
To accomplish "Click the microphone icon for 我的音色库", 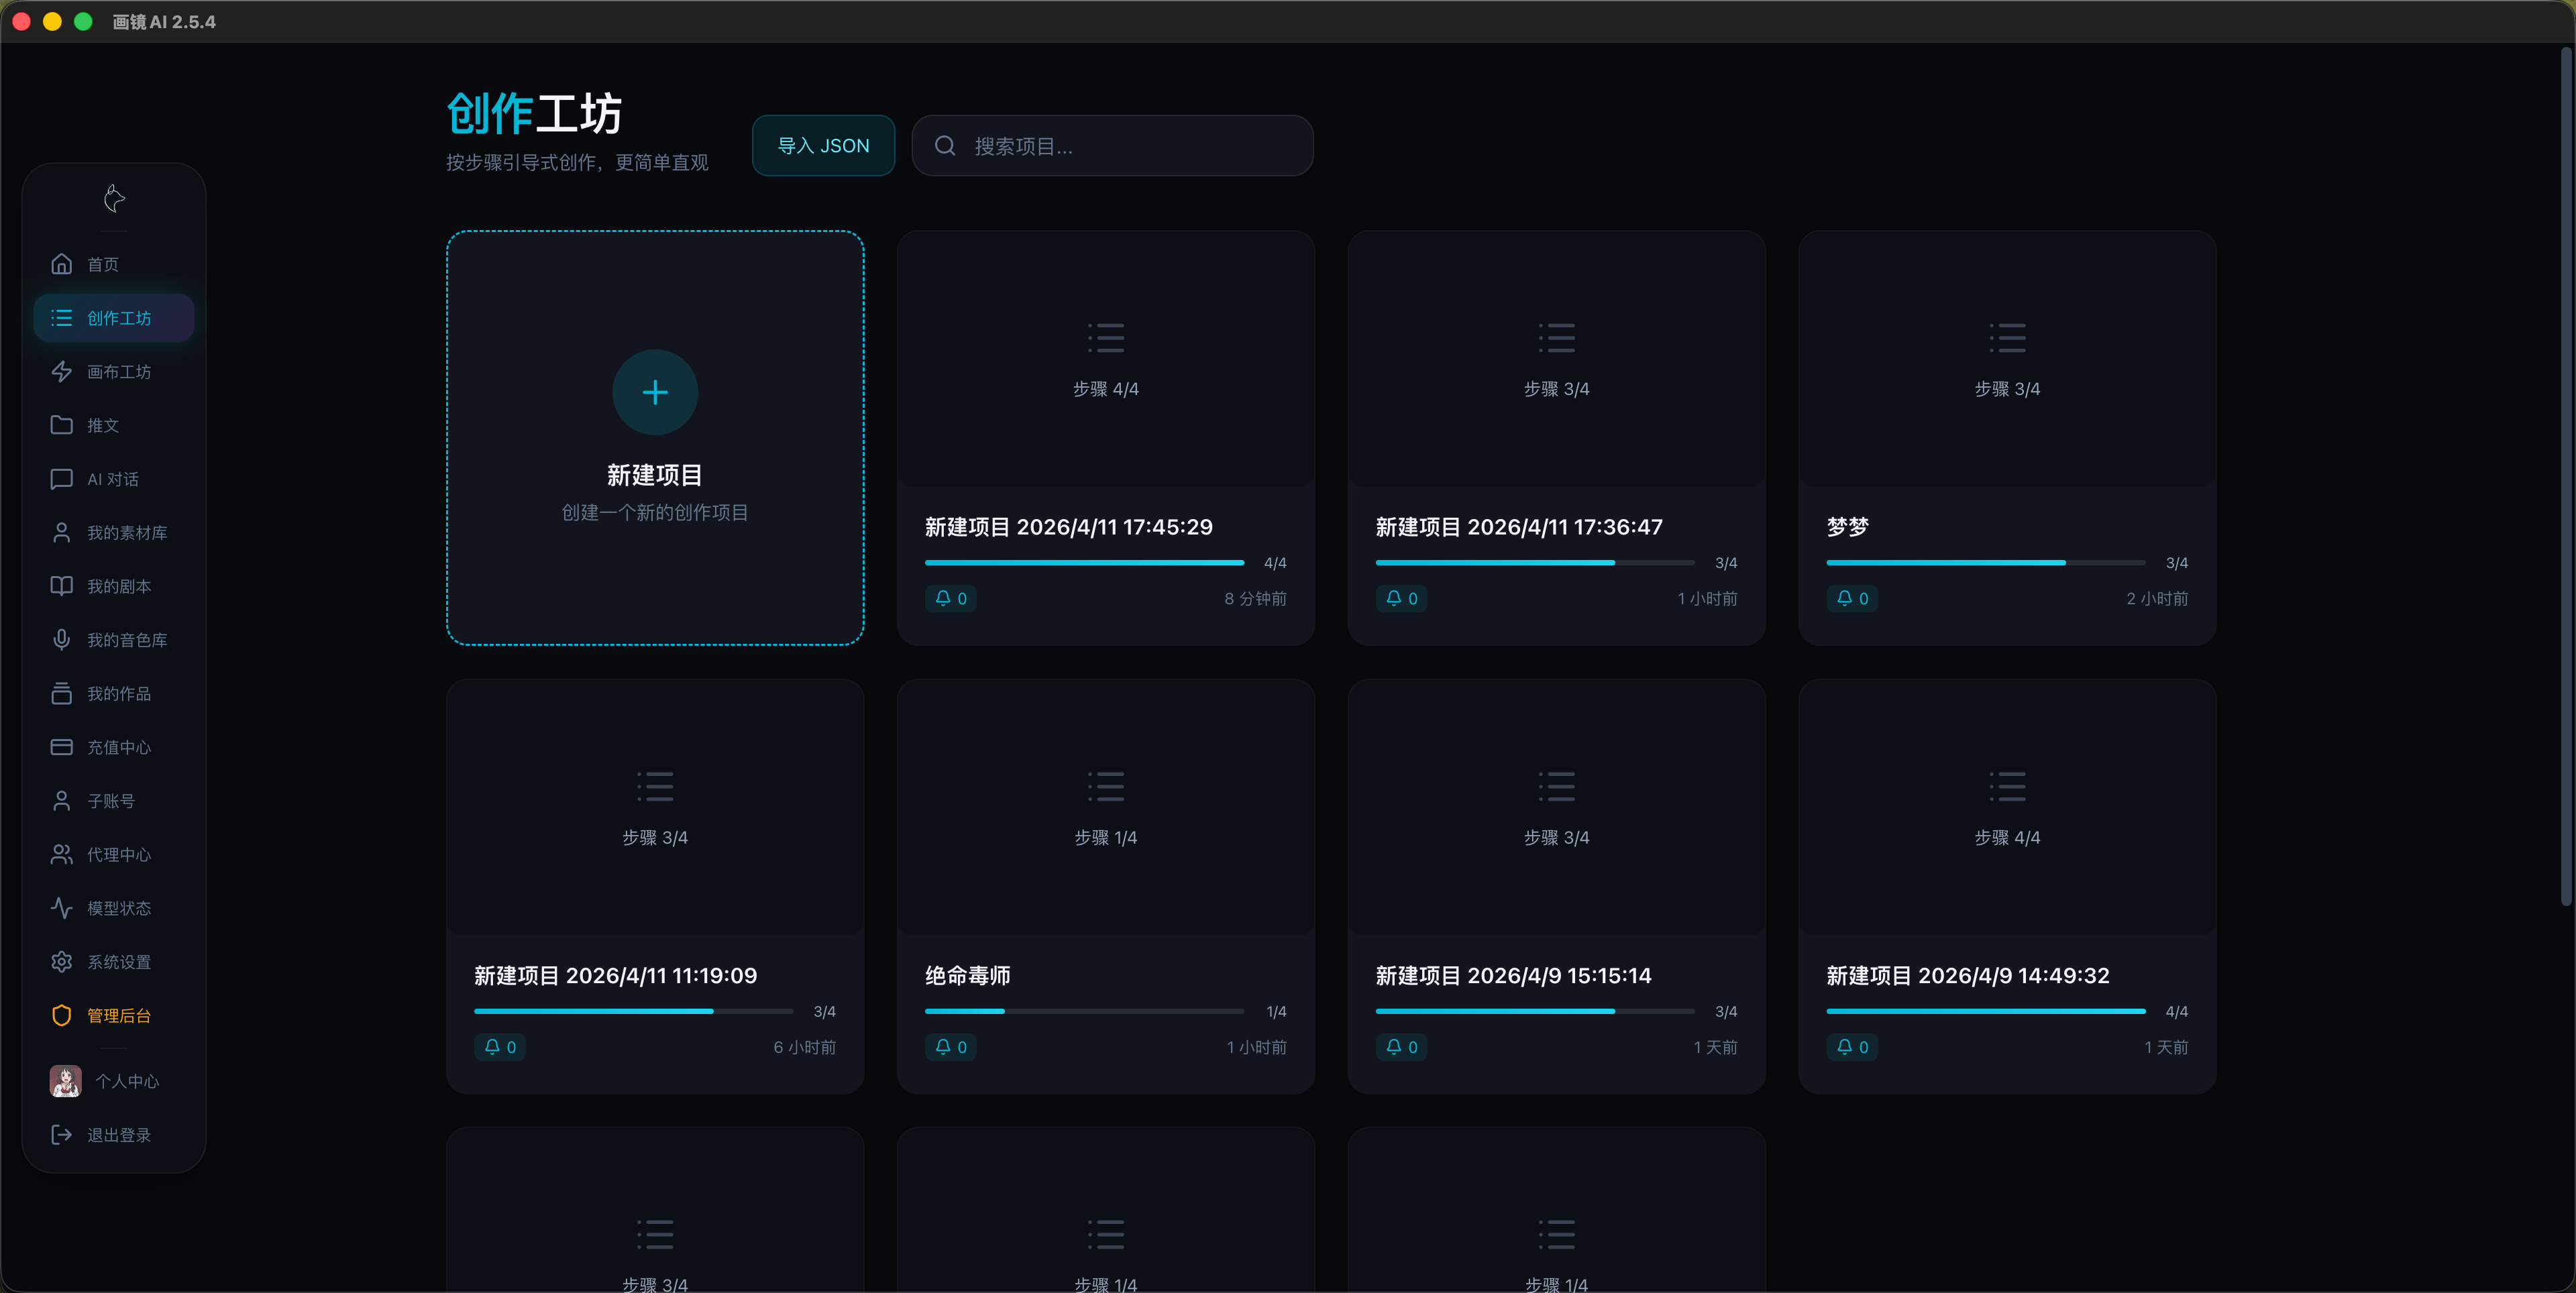I will (x=62, y=640).
